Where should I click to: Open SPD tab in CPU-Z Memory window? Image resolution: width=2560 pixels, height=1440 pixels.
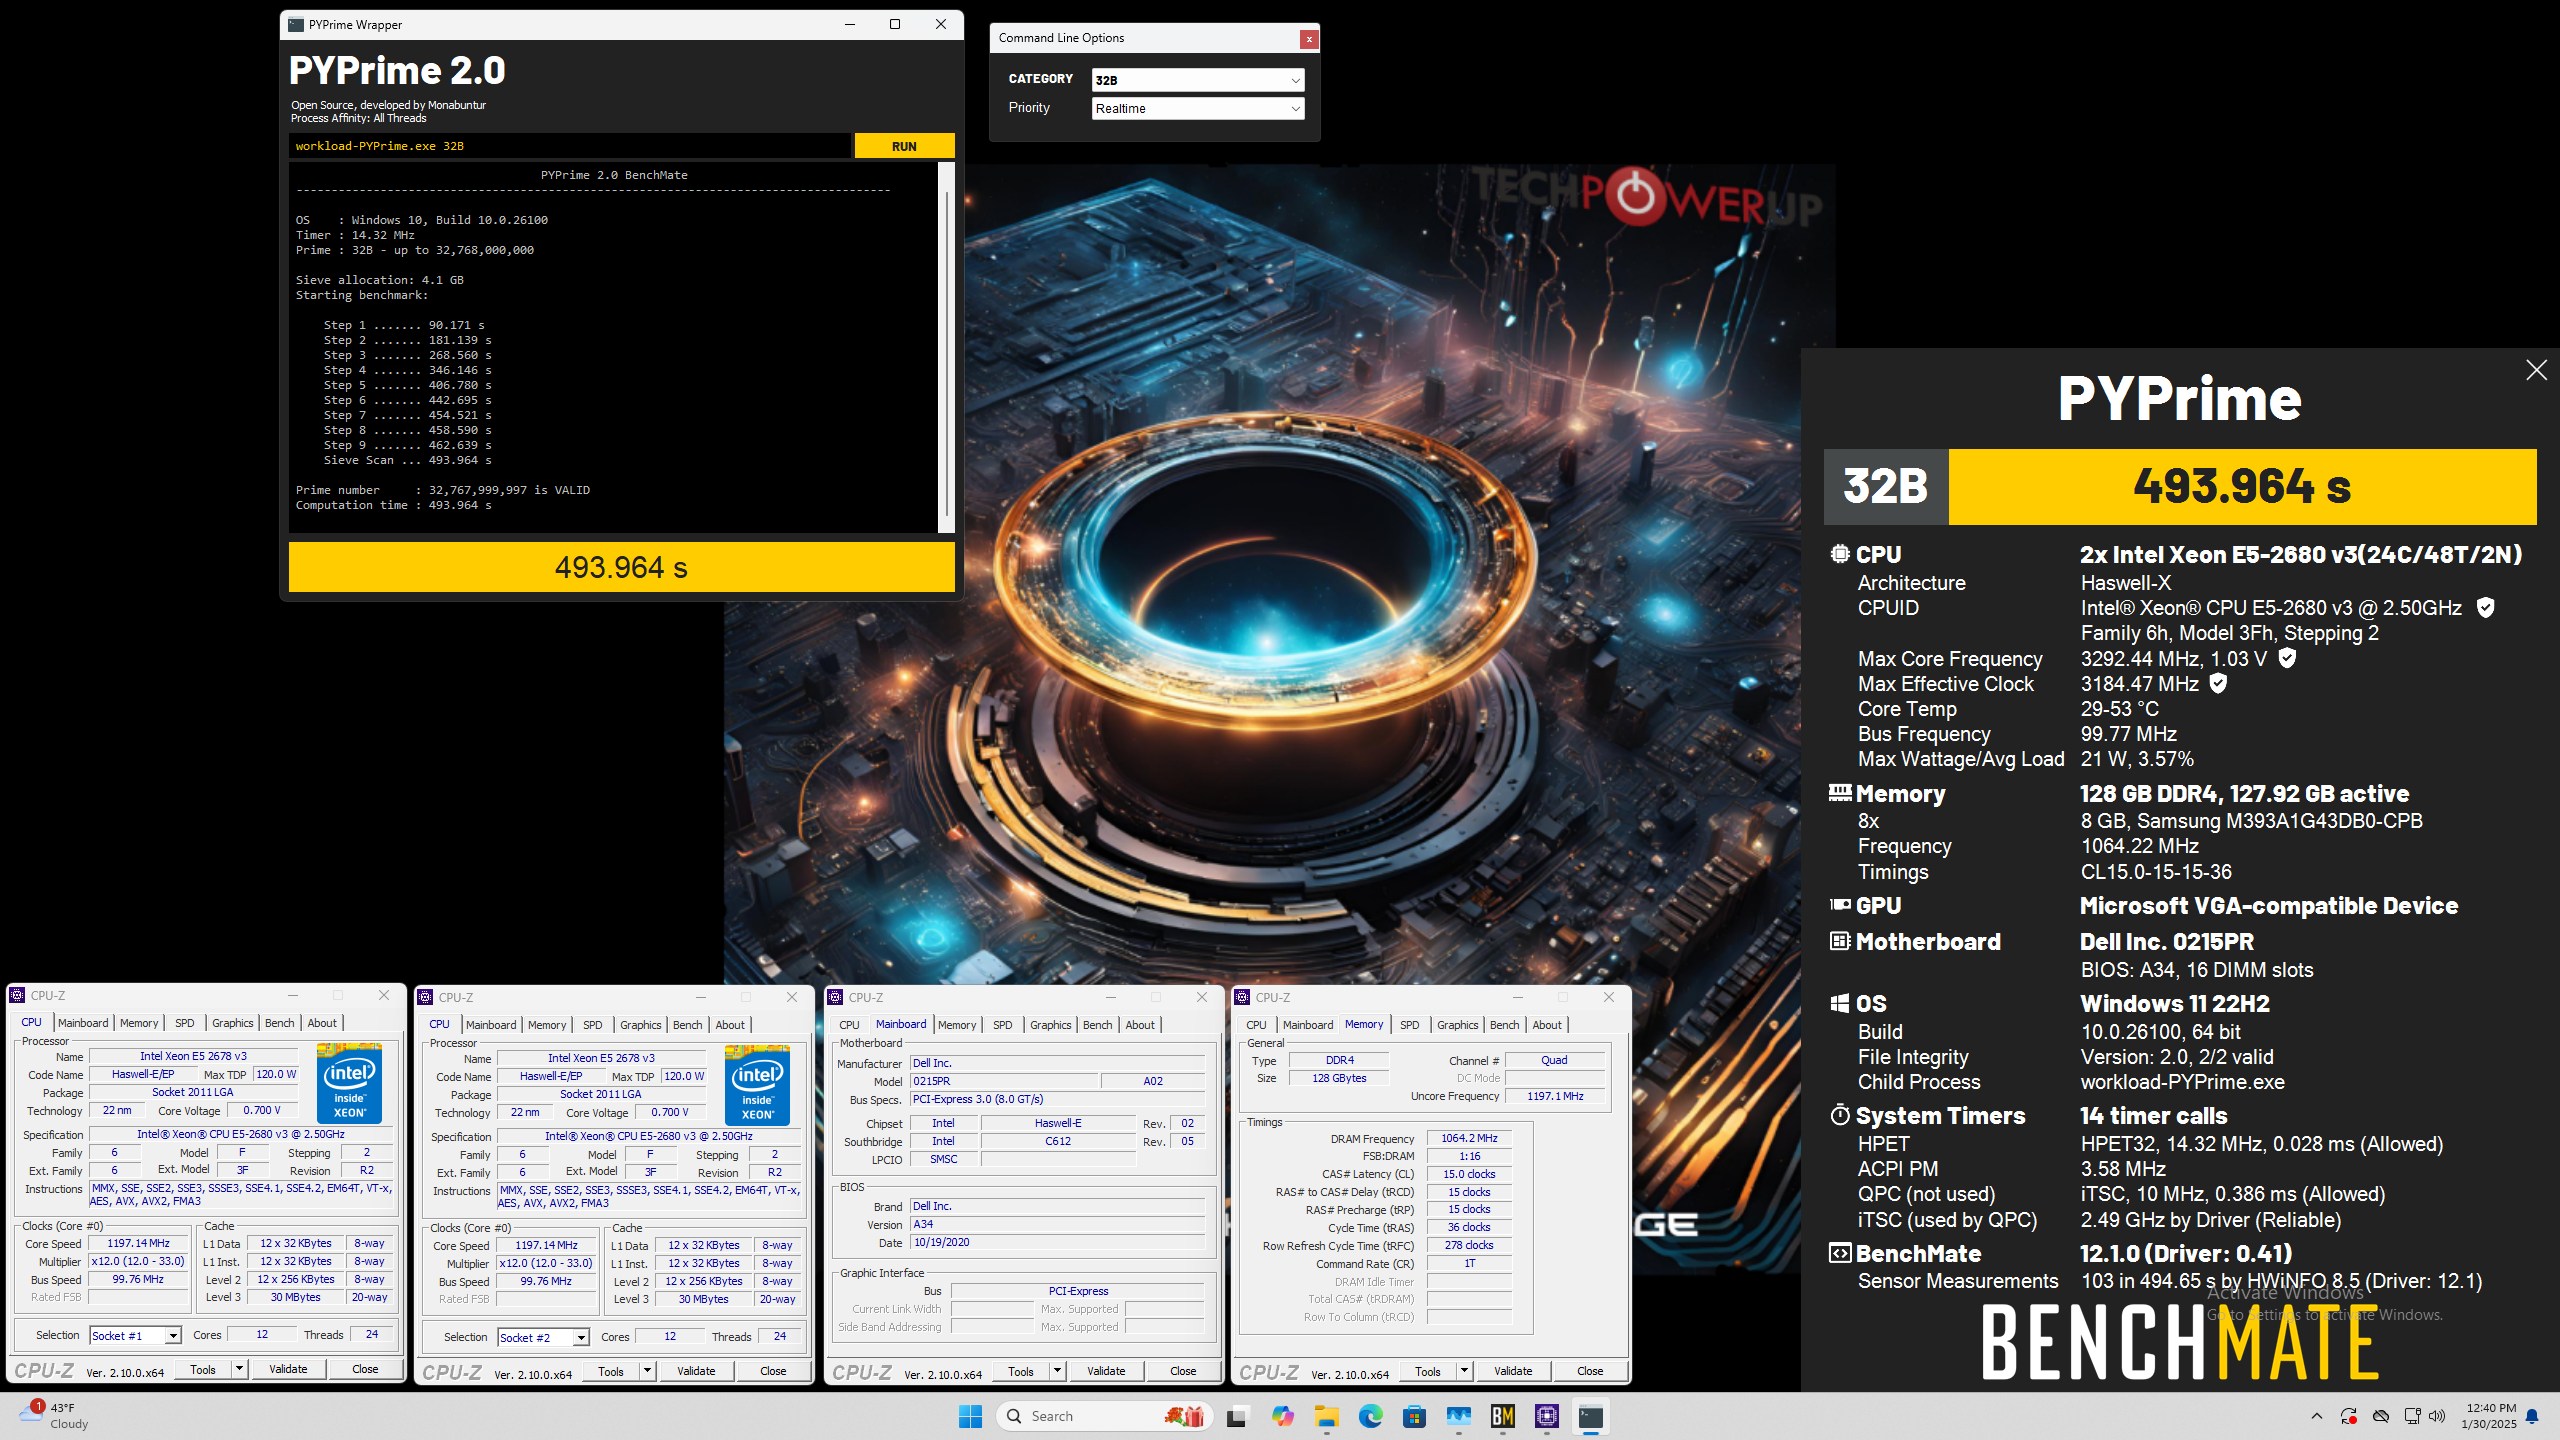[x=1410, y=1025]
